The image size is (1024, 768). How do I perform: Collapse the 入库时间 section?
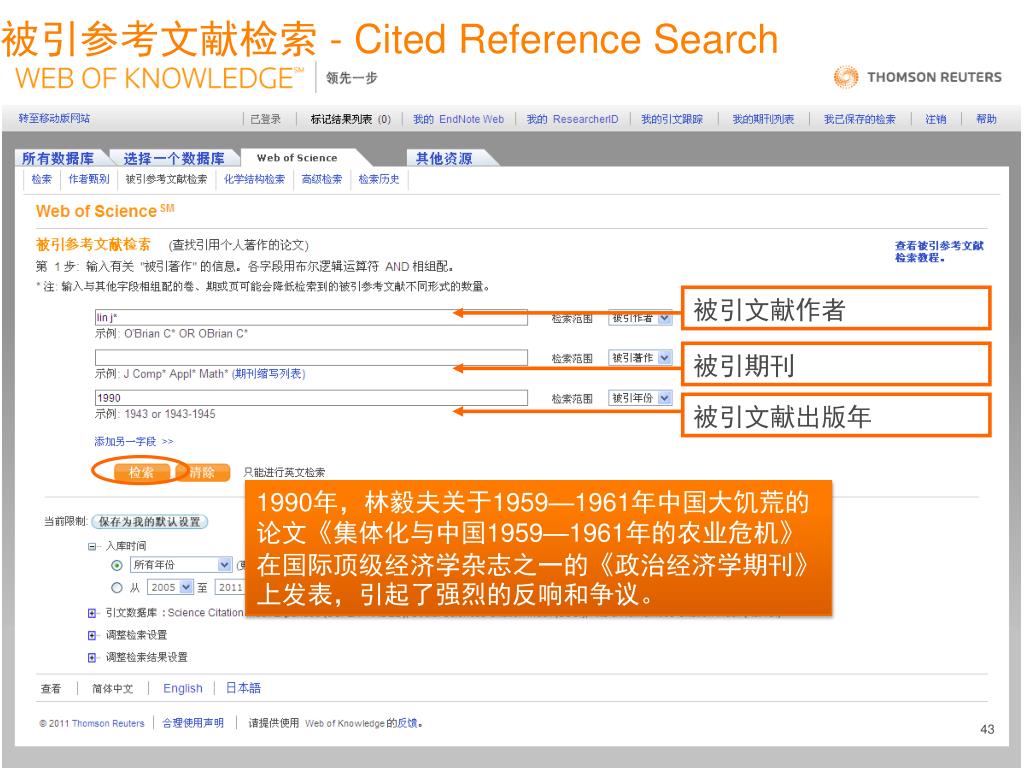tap(92, 546)
